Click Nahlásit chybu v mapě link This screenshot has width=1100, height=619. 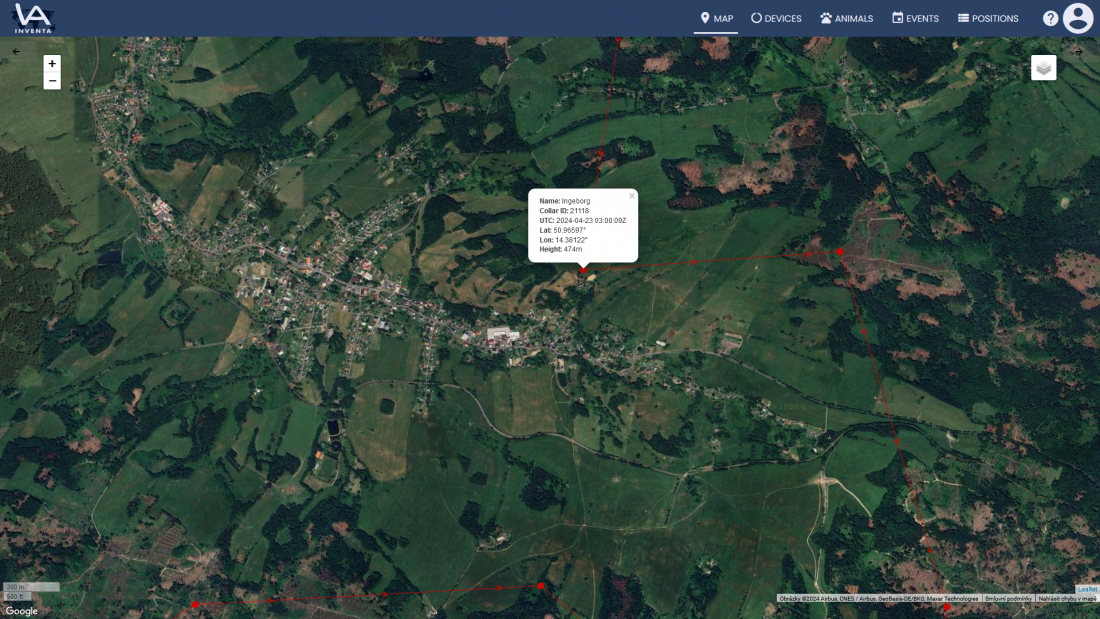1067,598
